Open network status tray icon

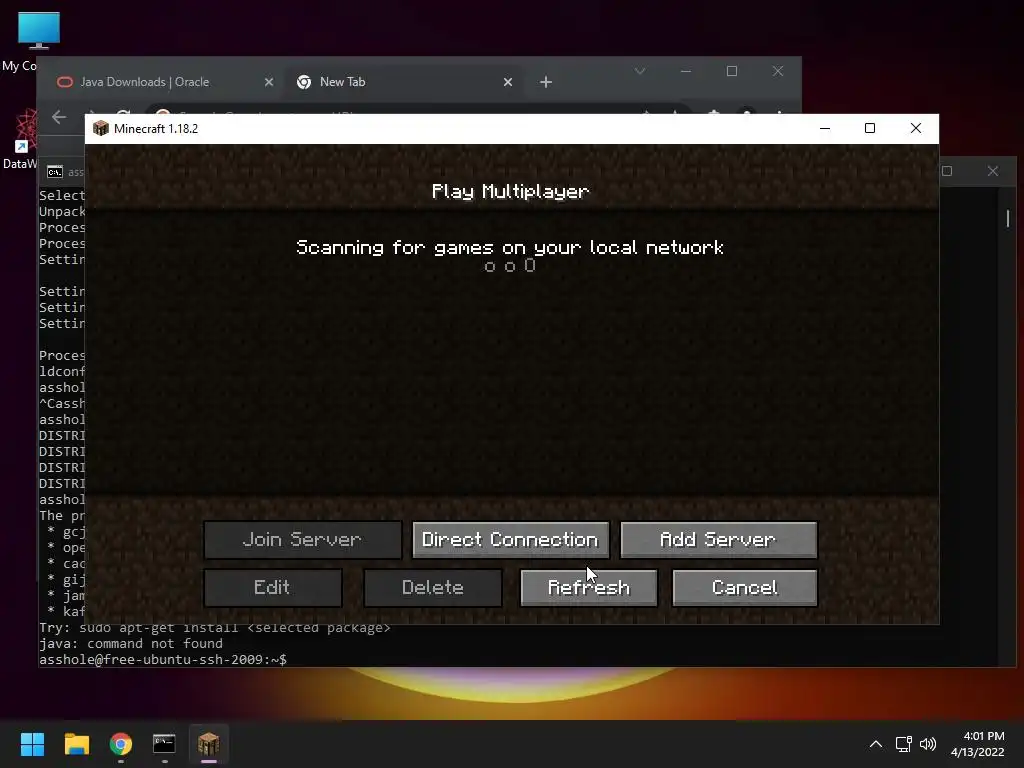903,744
